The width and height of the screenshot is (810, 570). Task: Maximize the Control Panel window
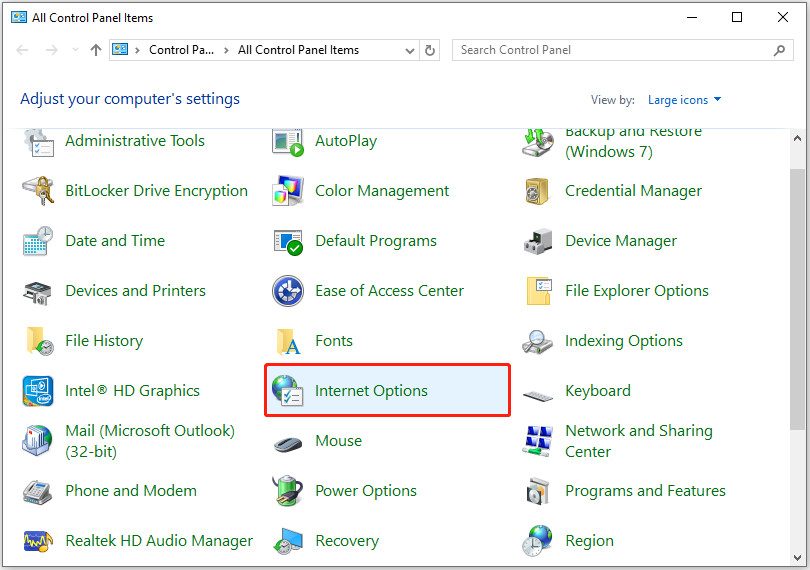(x=737, y=17)
